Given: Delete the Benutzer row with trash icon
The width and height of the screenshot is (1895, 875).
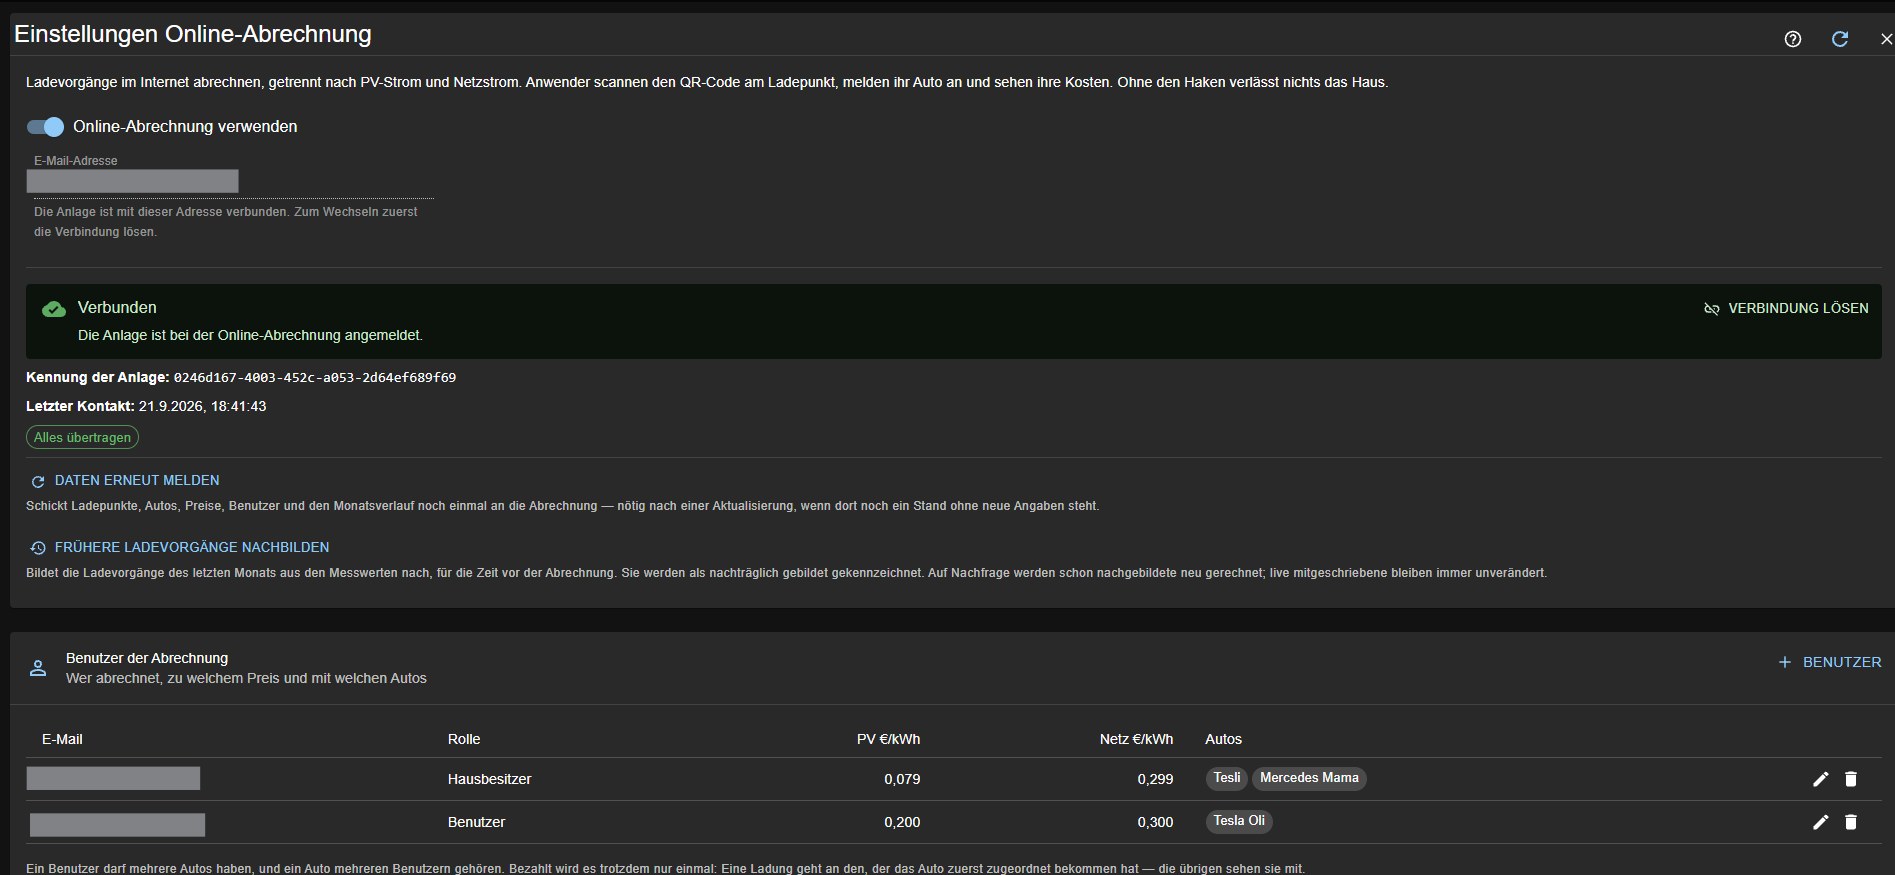Looking at the screenshot, I should click(x=1851, y=822).
